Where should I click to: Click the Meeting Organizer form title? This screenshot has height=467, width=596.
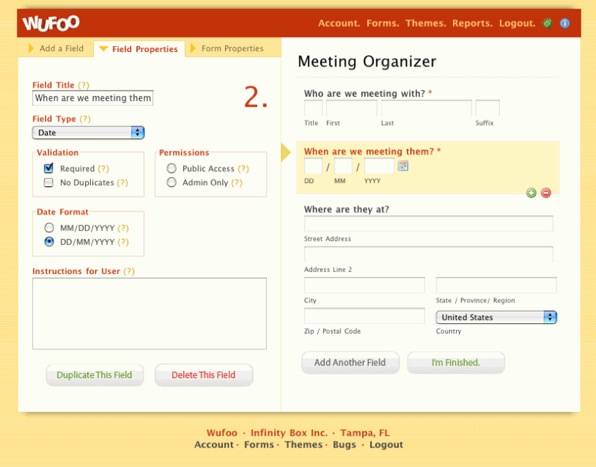(367, 62)
